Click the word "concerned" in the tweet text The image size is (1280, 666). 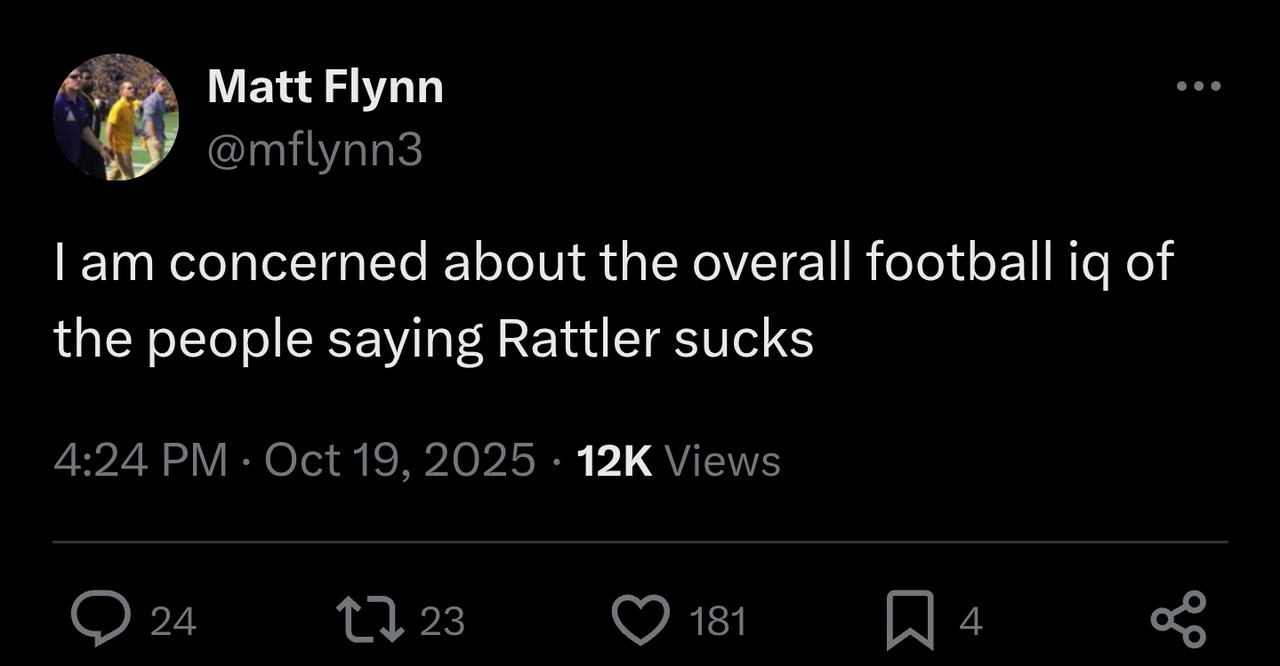[x=298, y=264]
